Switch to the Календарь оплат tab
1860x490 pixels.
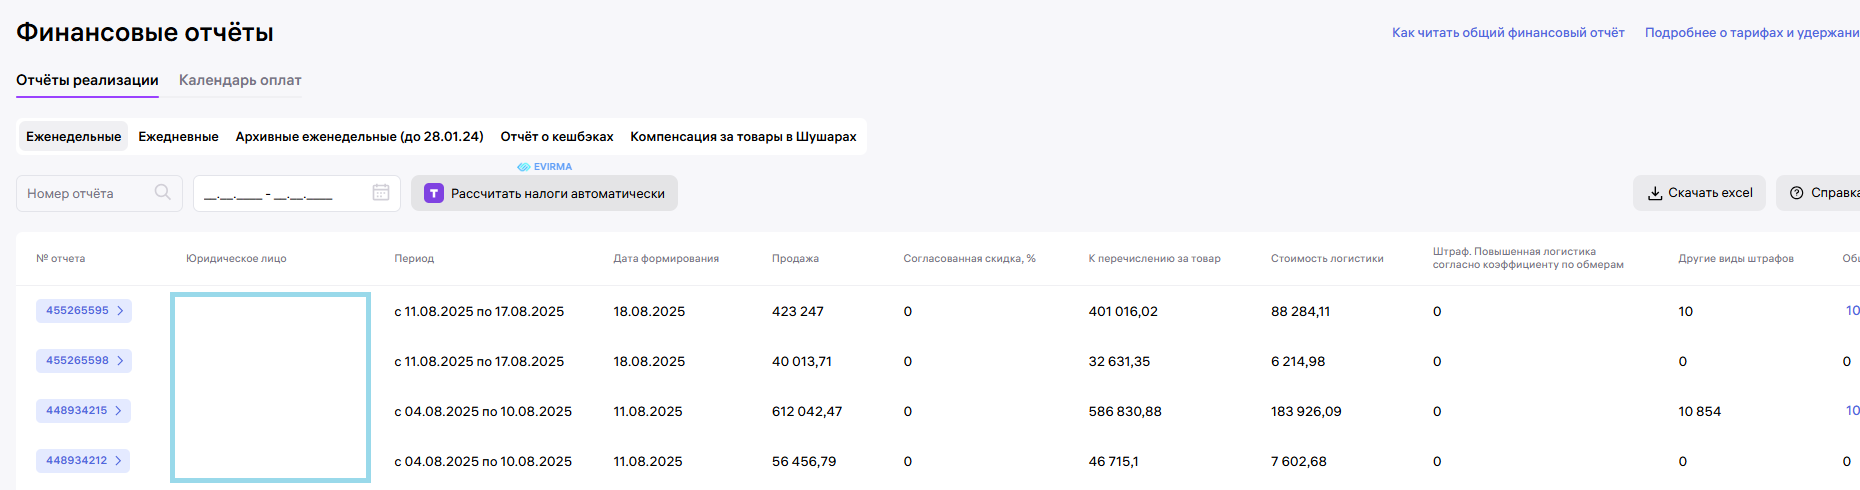(240, 80)
